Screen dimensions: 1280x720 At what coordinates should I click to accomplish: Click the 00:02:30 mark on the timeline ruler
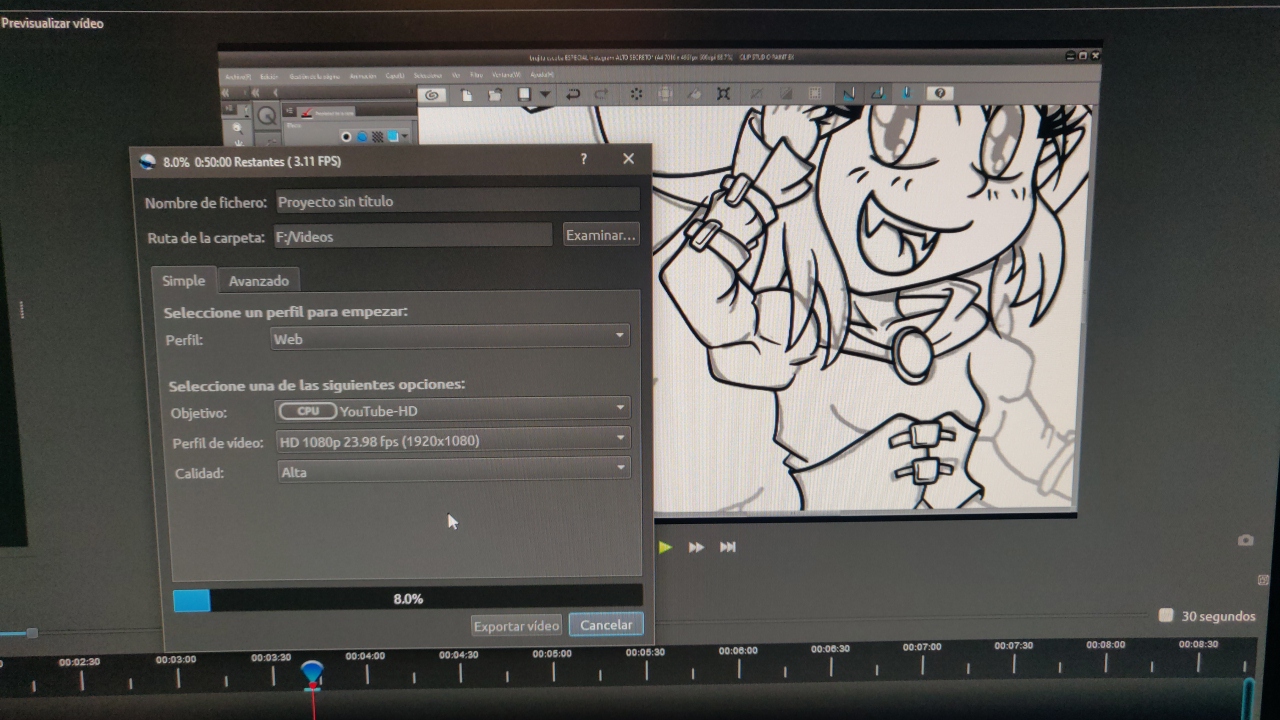[79, 661]
